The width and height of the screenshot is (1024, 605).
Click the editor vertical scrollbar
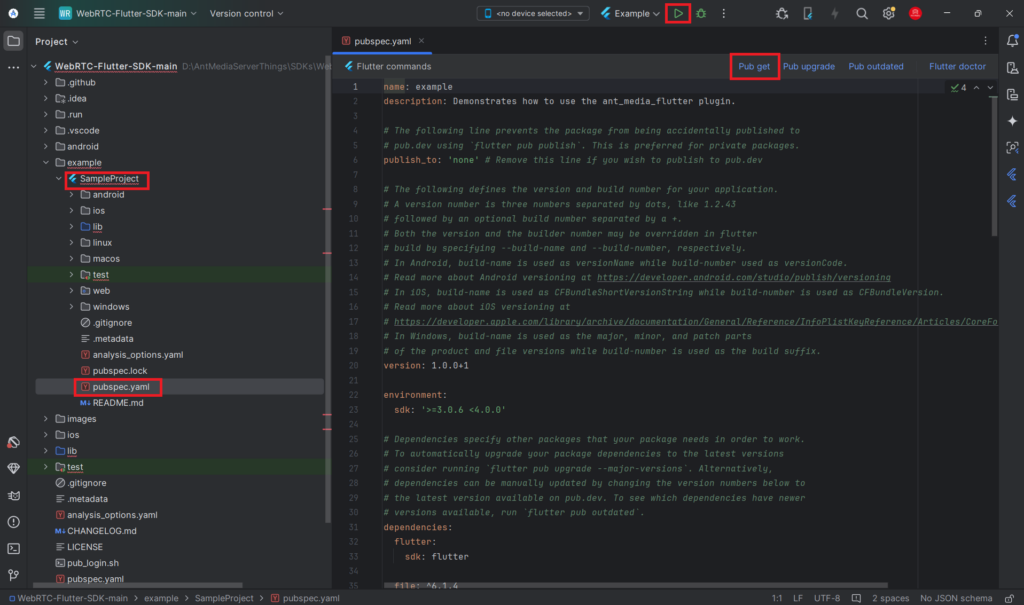[x=995, y=166]
